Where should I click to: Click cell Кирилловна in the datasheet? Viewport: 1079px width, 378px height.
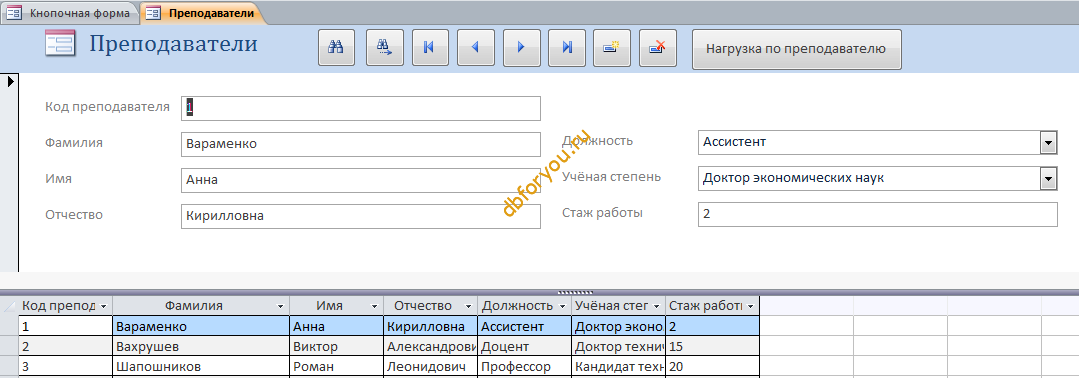click(430, 326)
